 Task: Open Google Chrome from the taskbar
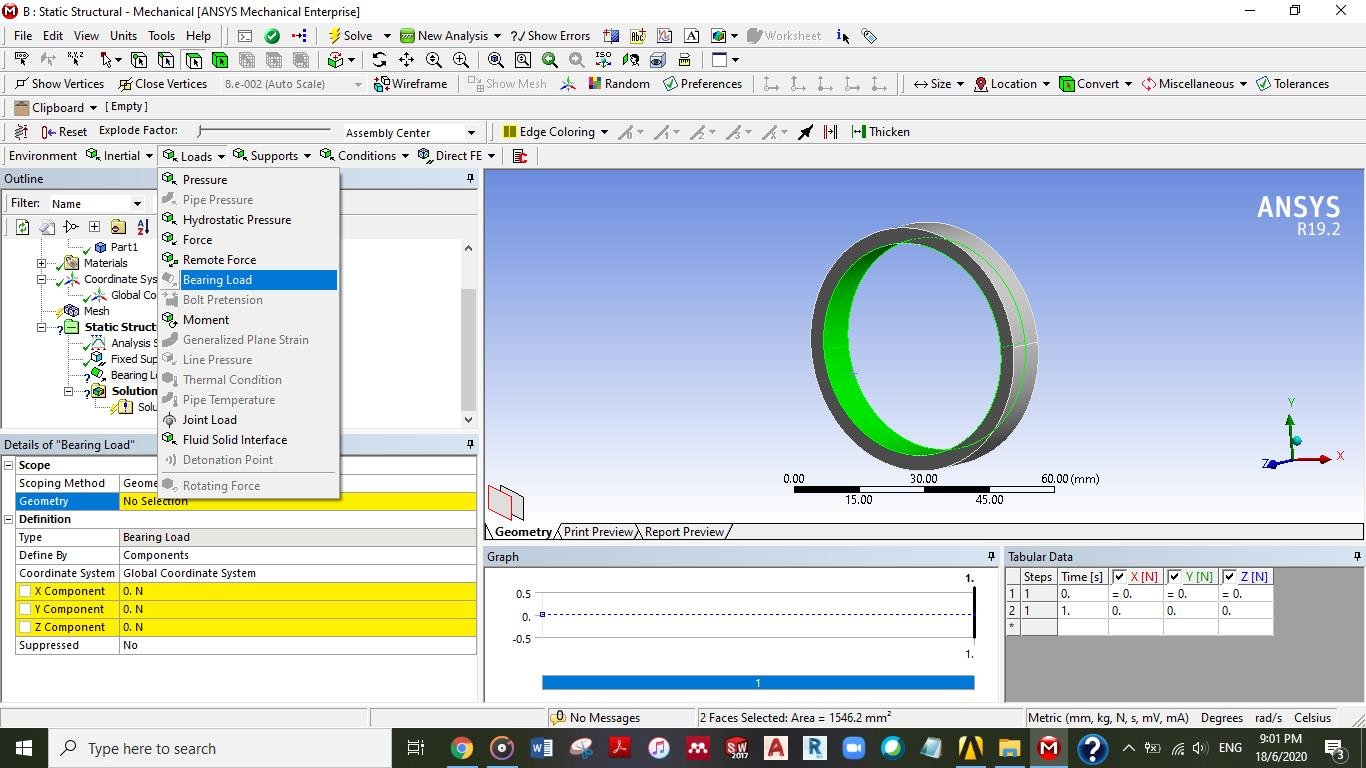point(462,748)
